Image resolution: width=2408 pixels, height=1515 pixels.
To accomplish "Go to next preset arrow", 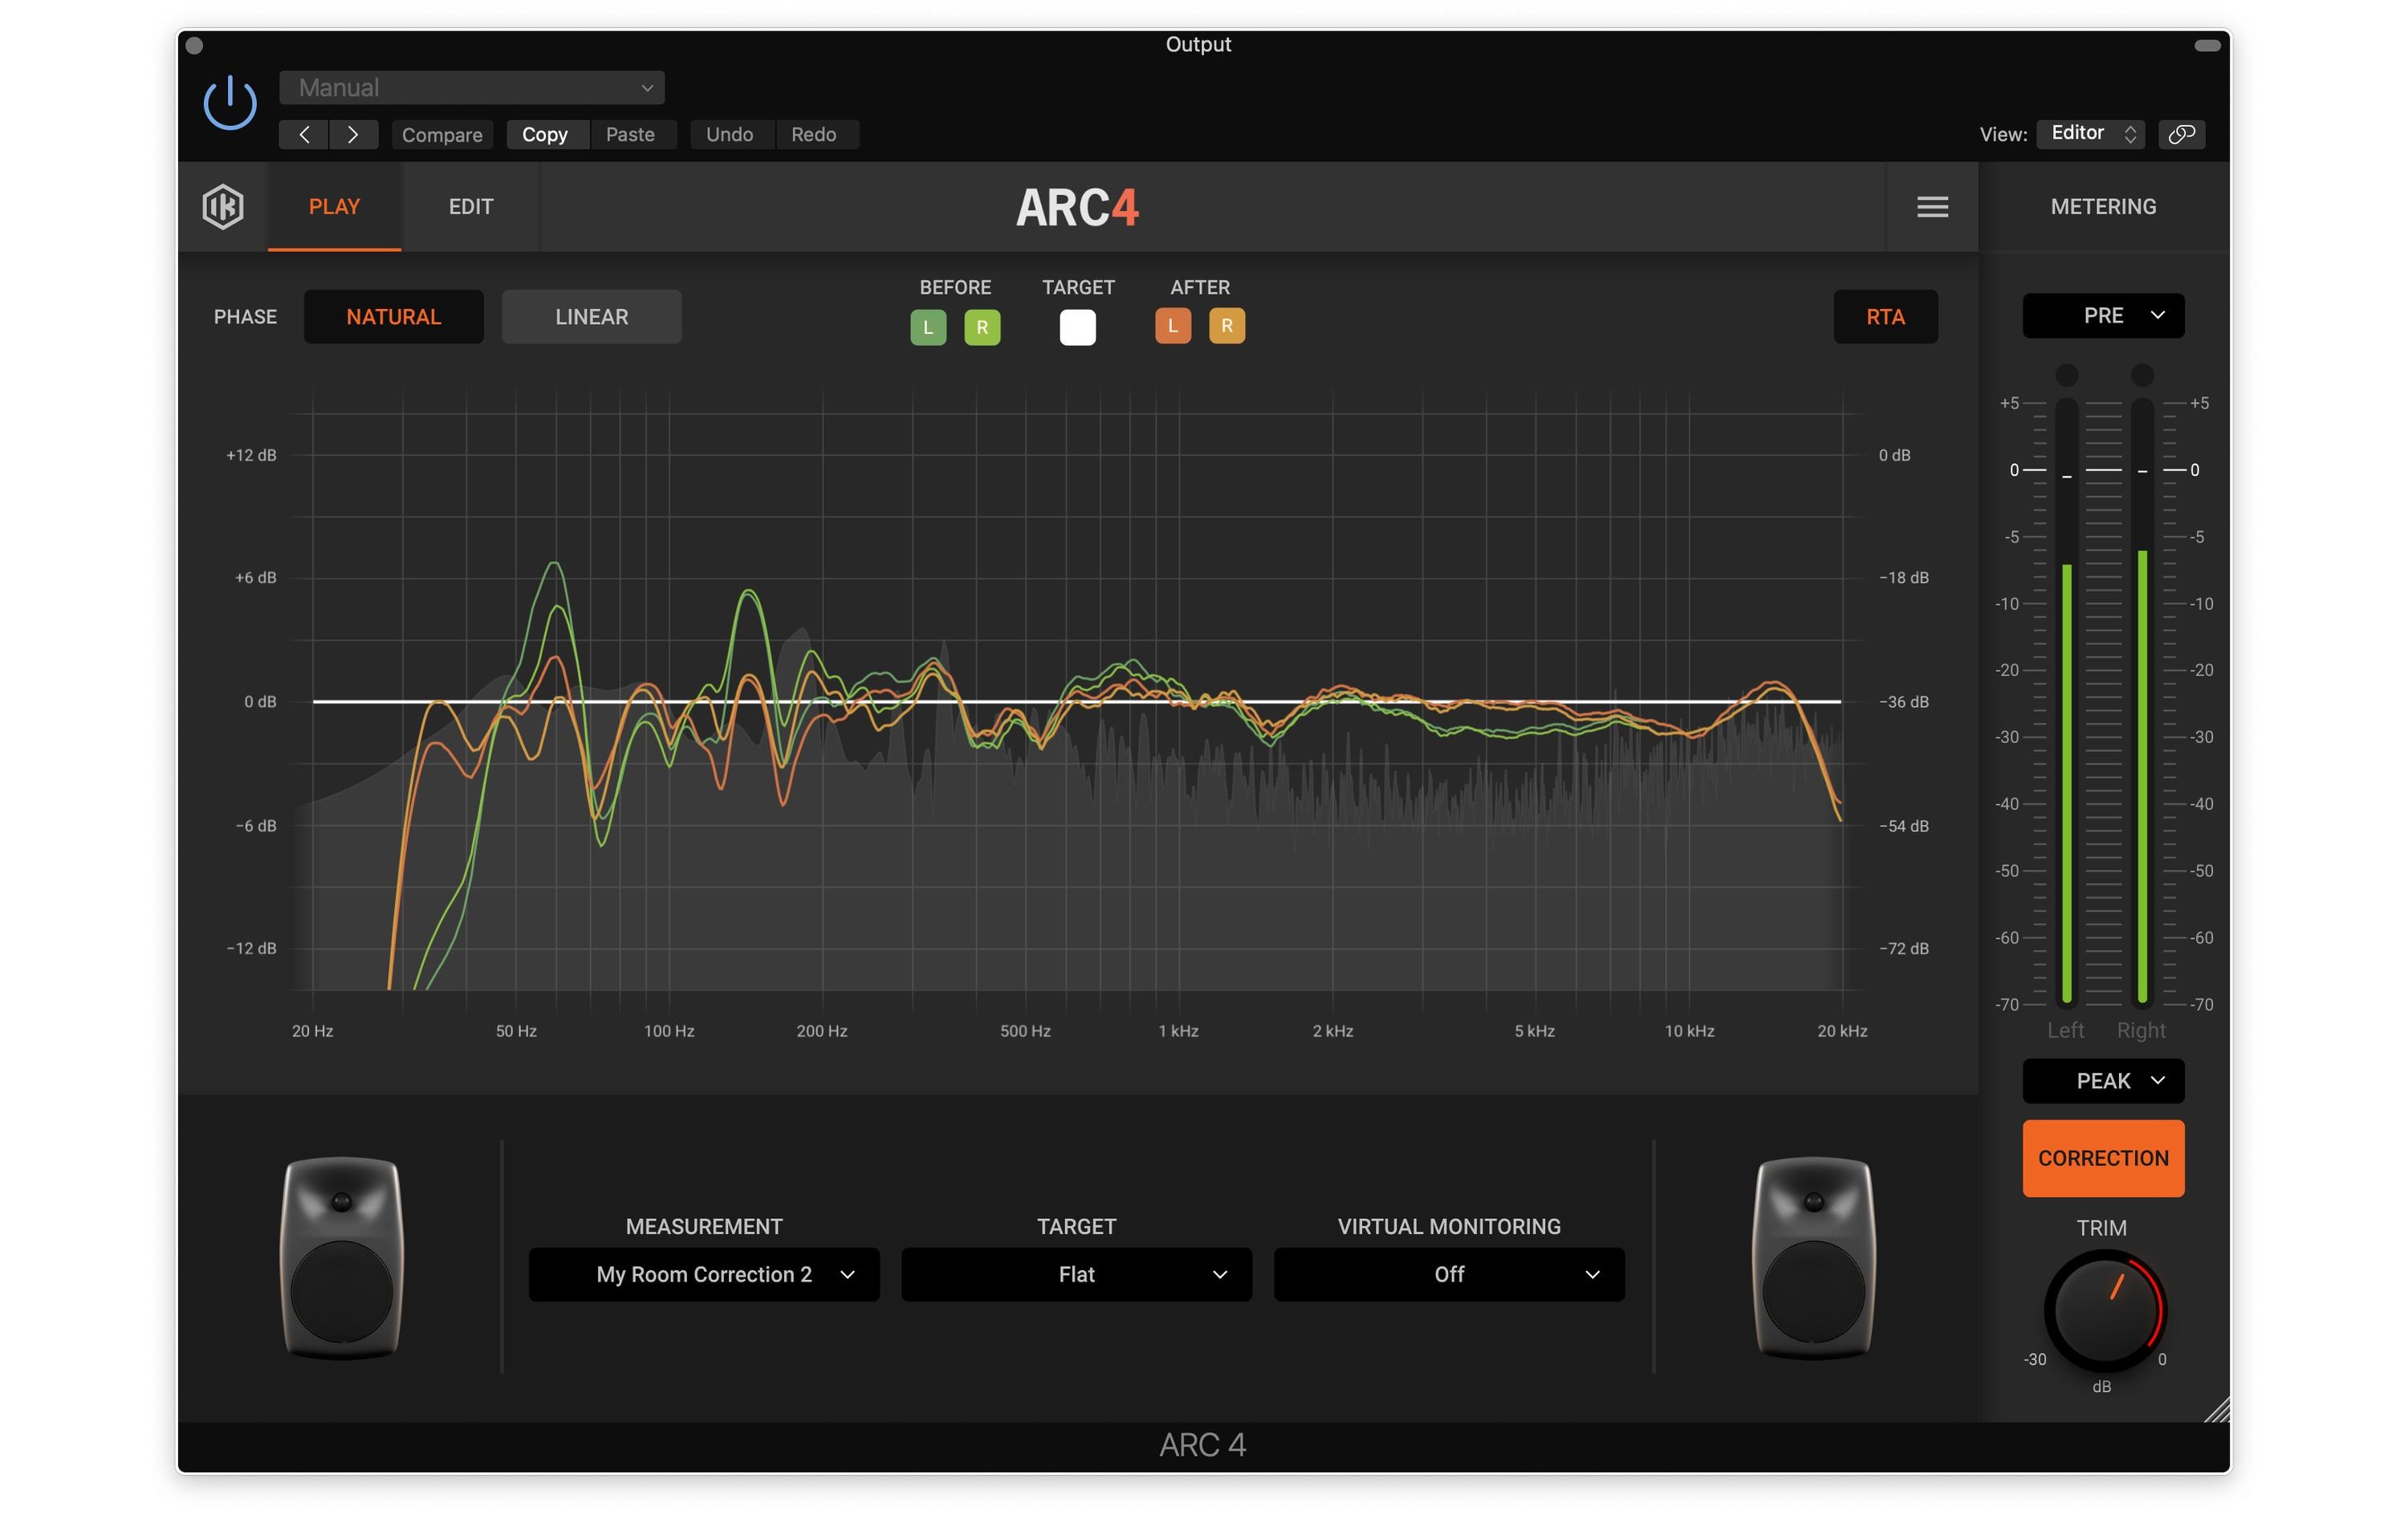I will (353, 135).
